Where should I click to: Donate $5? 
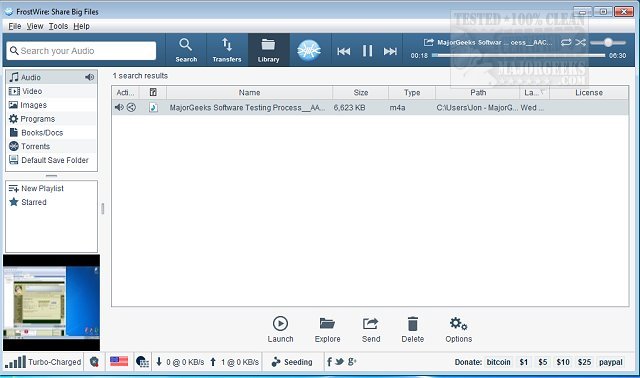click(542, 362)
